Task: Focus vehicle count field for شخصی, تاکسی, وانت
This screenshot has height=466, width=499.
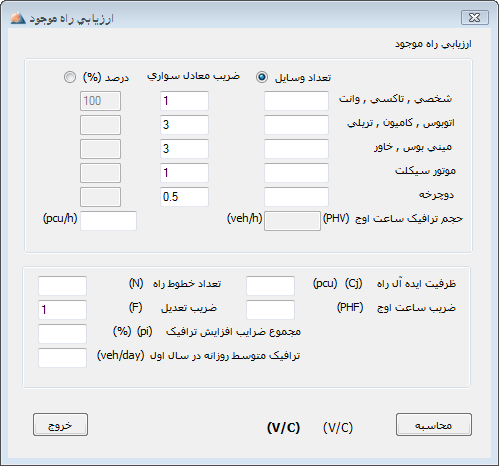Action: pyautogui.click(x=296, y=101)
